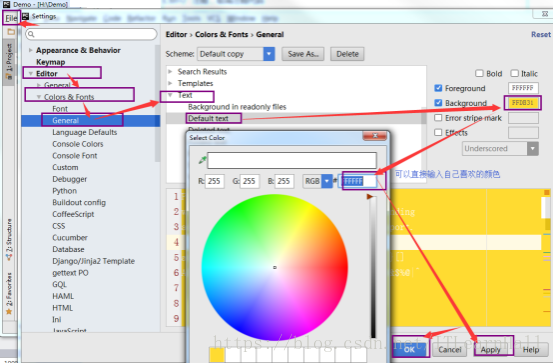Open the Scheme dropdown arrow
This screenshot has width=554, height=363.
[x=269, y=54]
